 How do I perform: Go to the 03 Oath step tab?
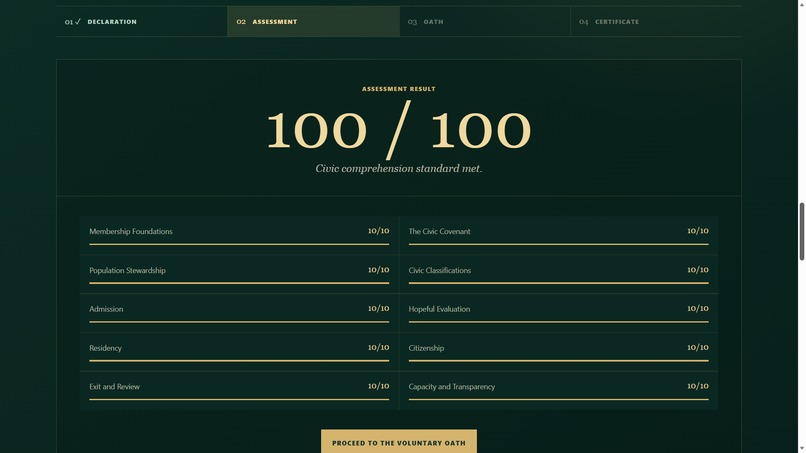(485, 22)
